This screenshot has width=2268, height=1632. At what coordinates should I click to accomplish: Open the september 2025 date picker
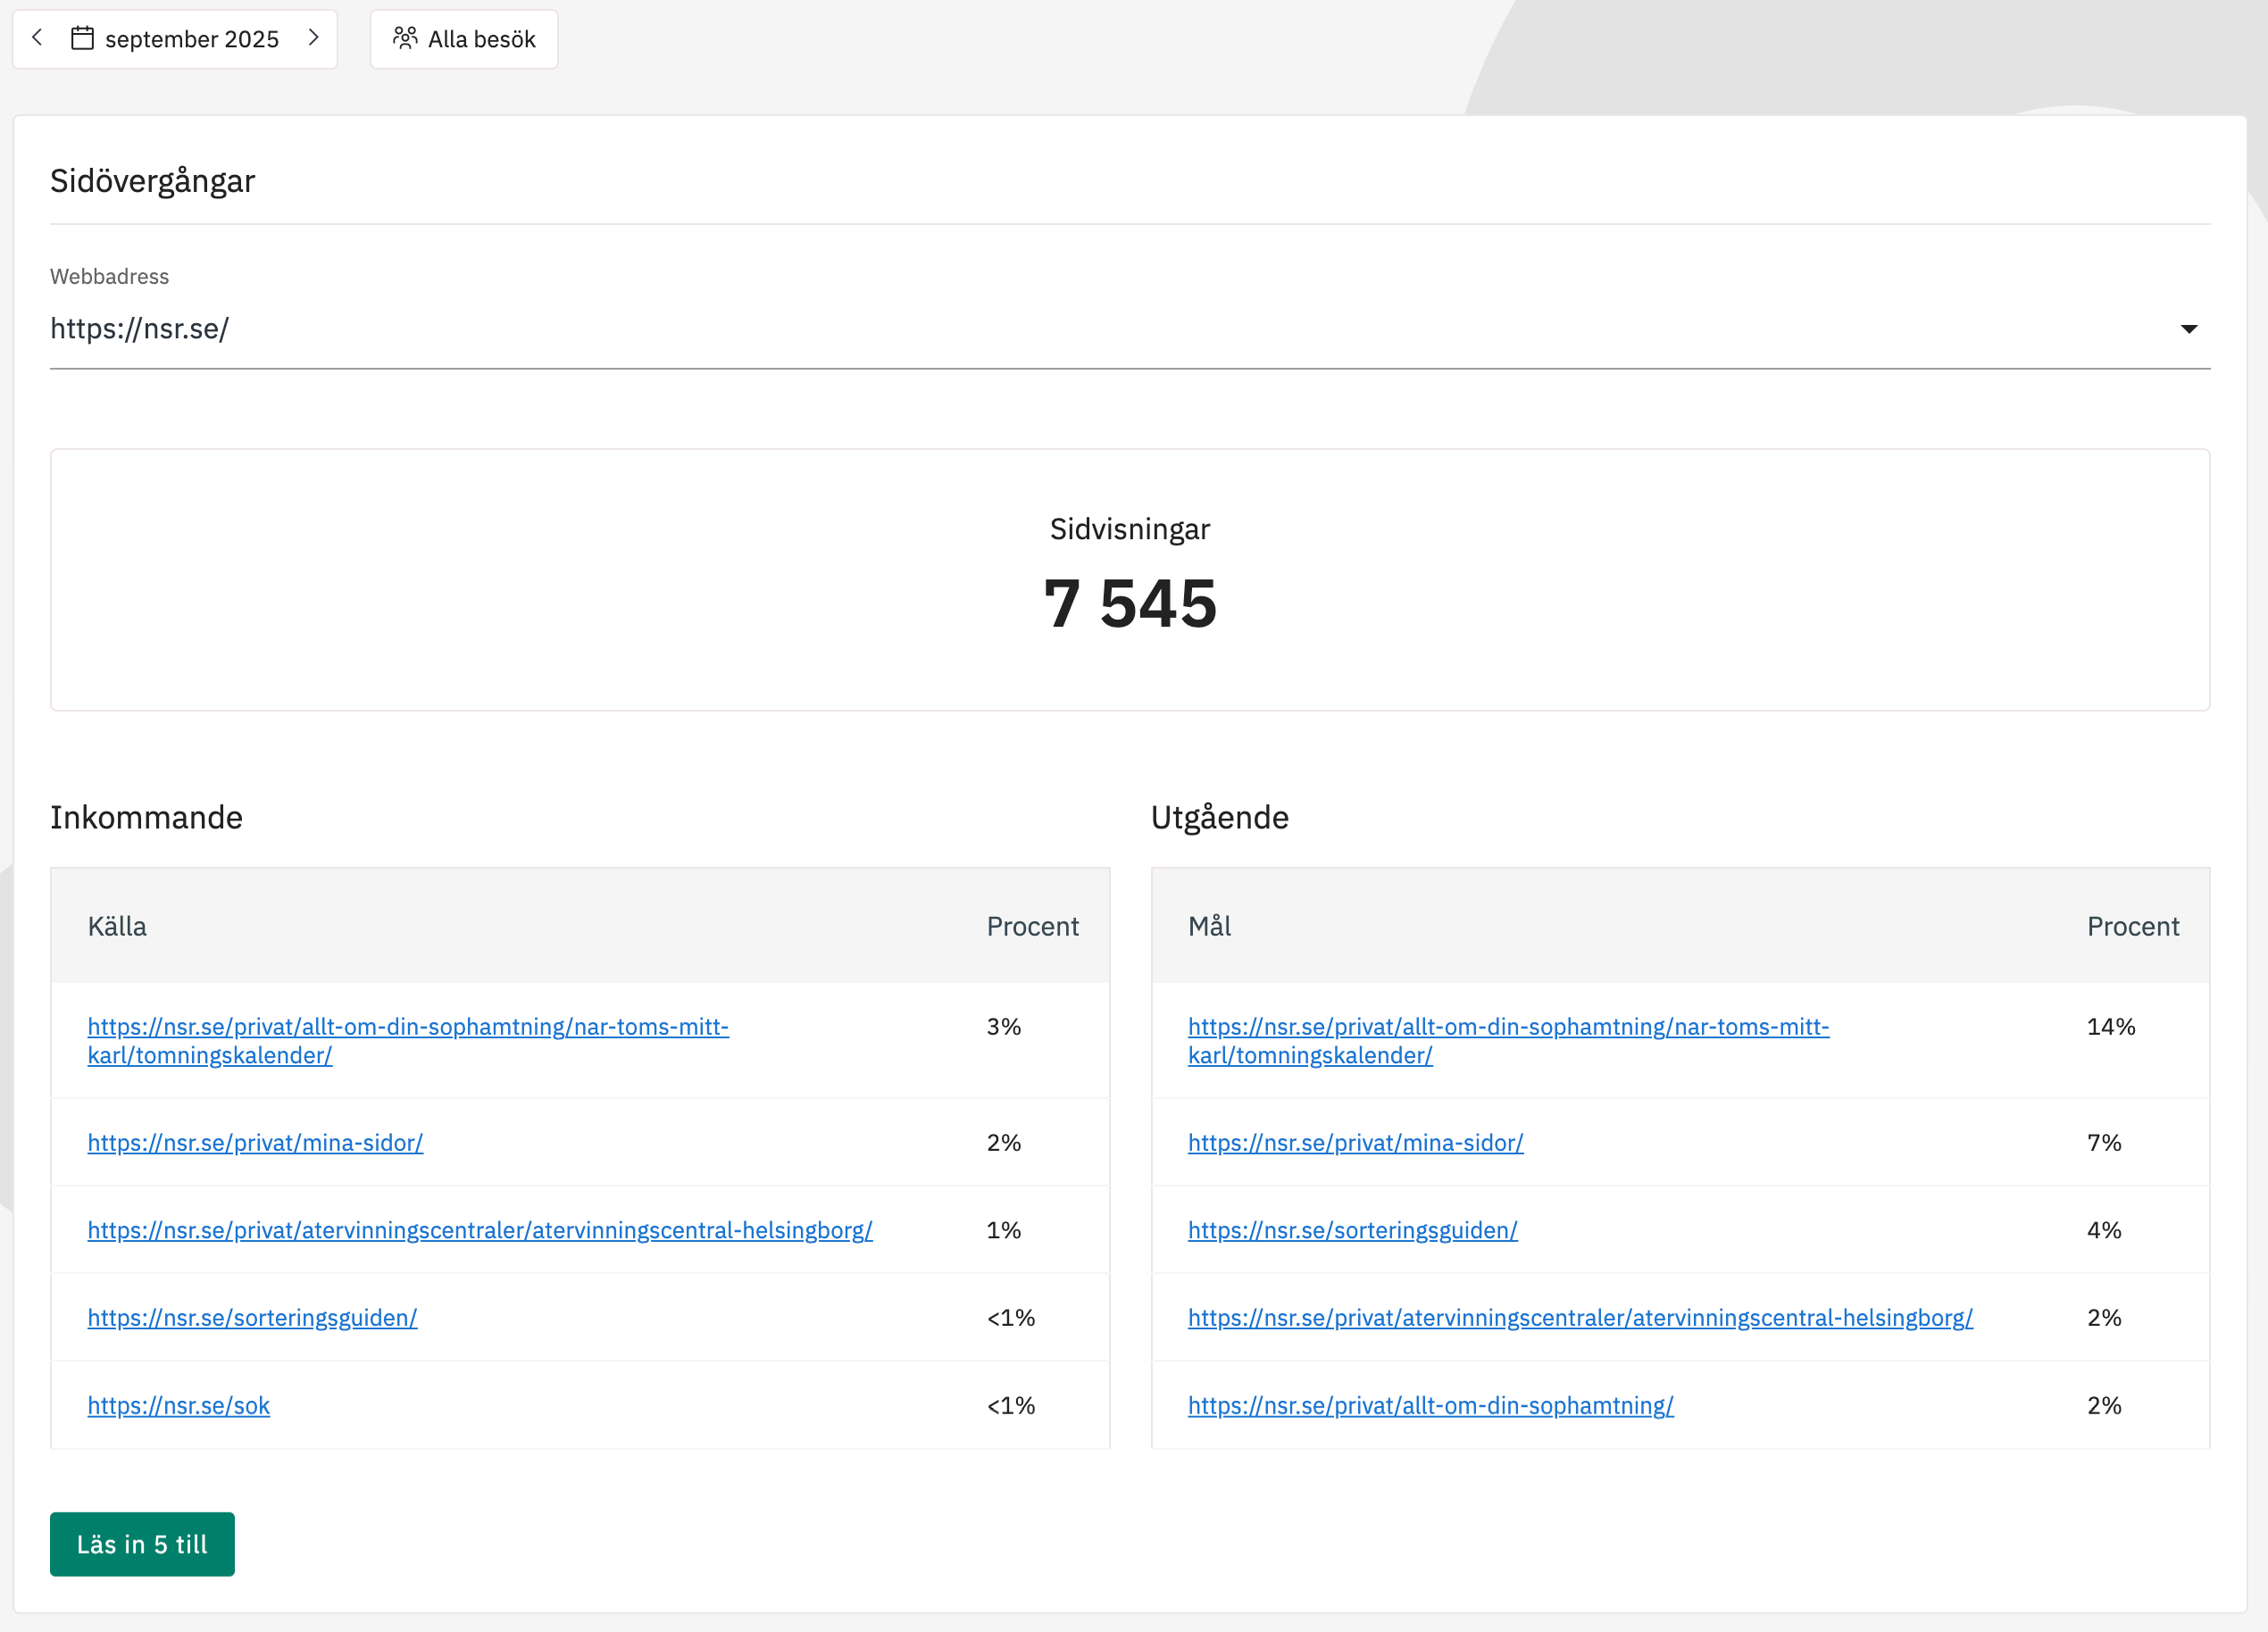[191, 39]
